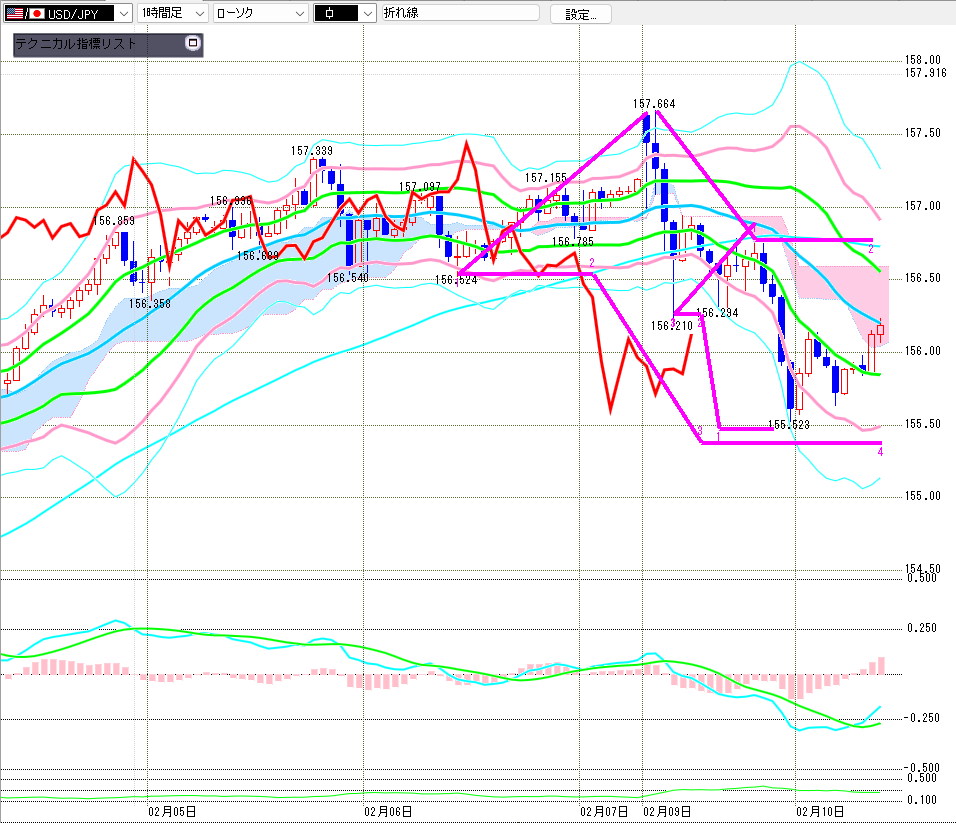Expand the 1時間足 timeframe dropdown

[197, 13]
